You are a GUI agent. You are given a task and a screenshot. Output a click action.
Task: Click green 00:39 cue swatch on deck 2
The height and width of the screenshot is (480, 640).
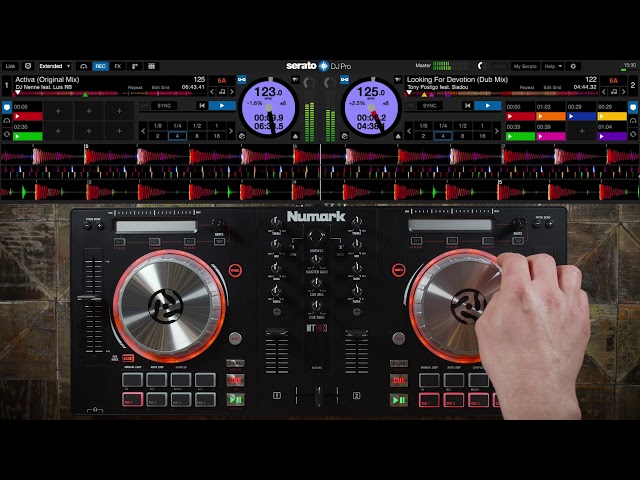[x=520, y=136]
